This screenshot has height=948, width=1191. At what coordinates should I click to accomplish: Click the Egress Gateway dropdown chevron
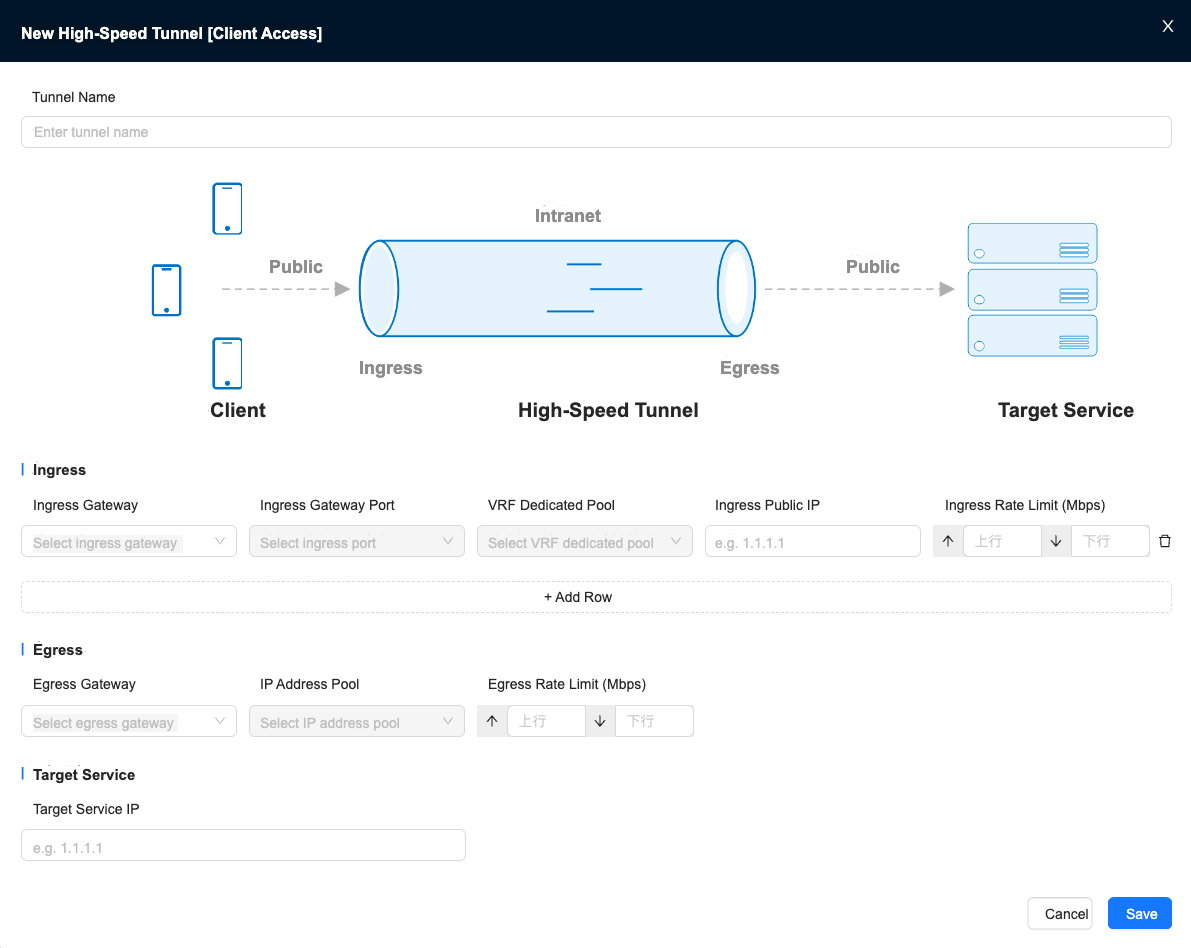point(220,722)
